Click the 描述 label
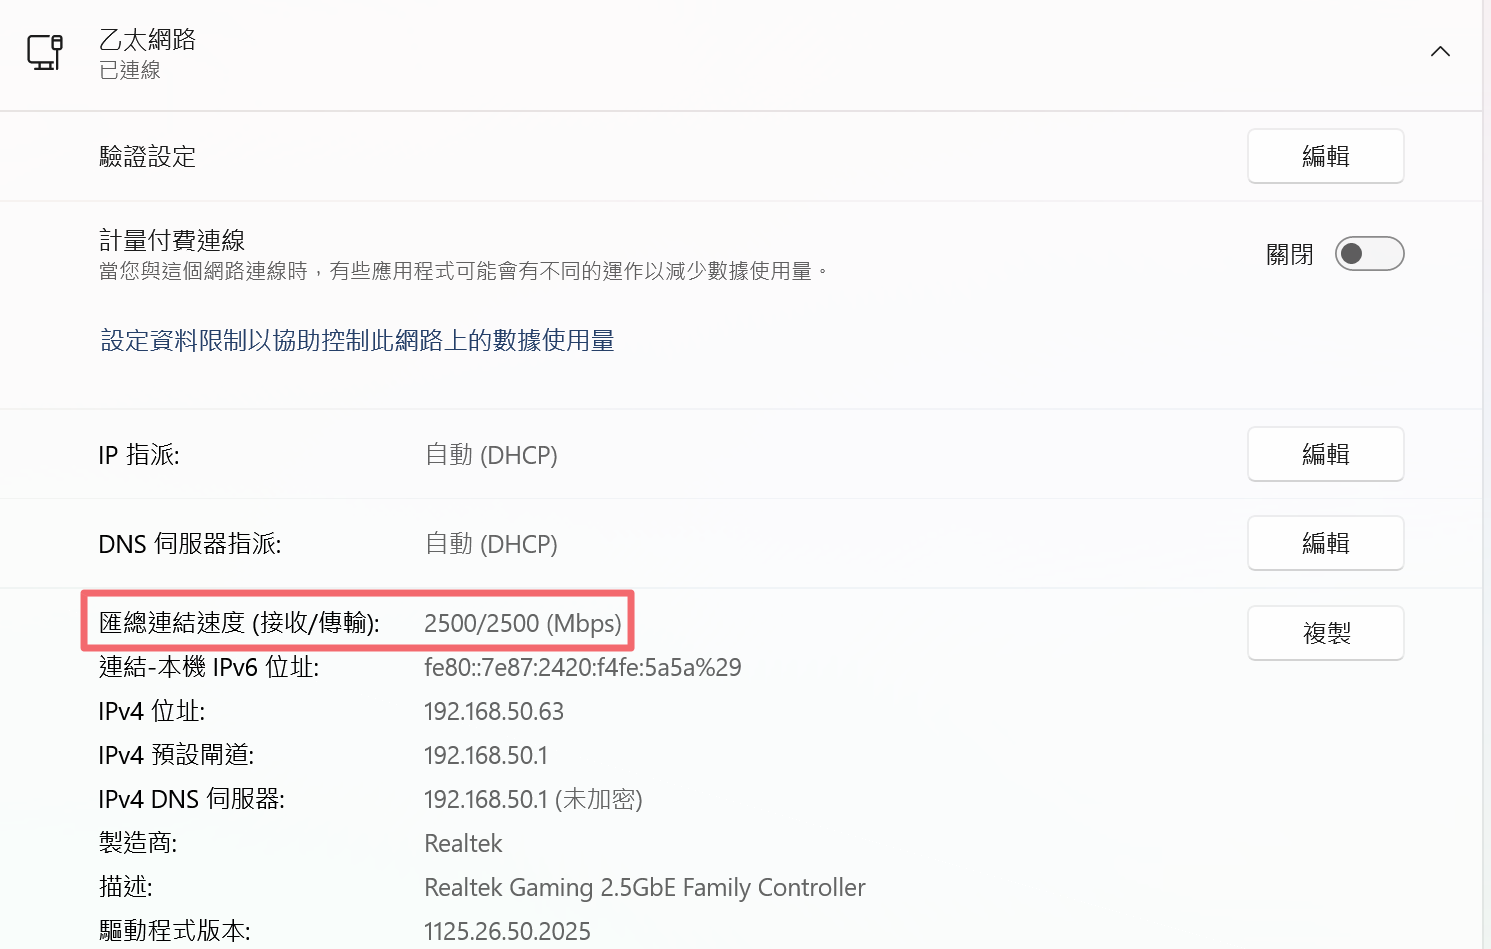Image resolution: width=1491 pixels, height=949 pixels. pos(126,887)
